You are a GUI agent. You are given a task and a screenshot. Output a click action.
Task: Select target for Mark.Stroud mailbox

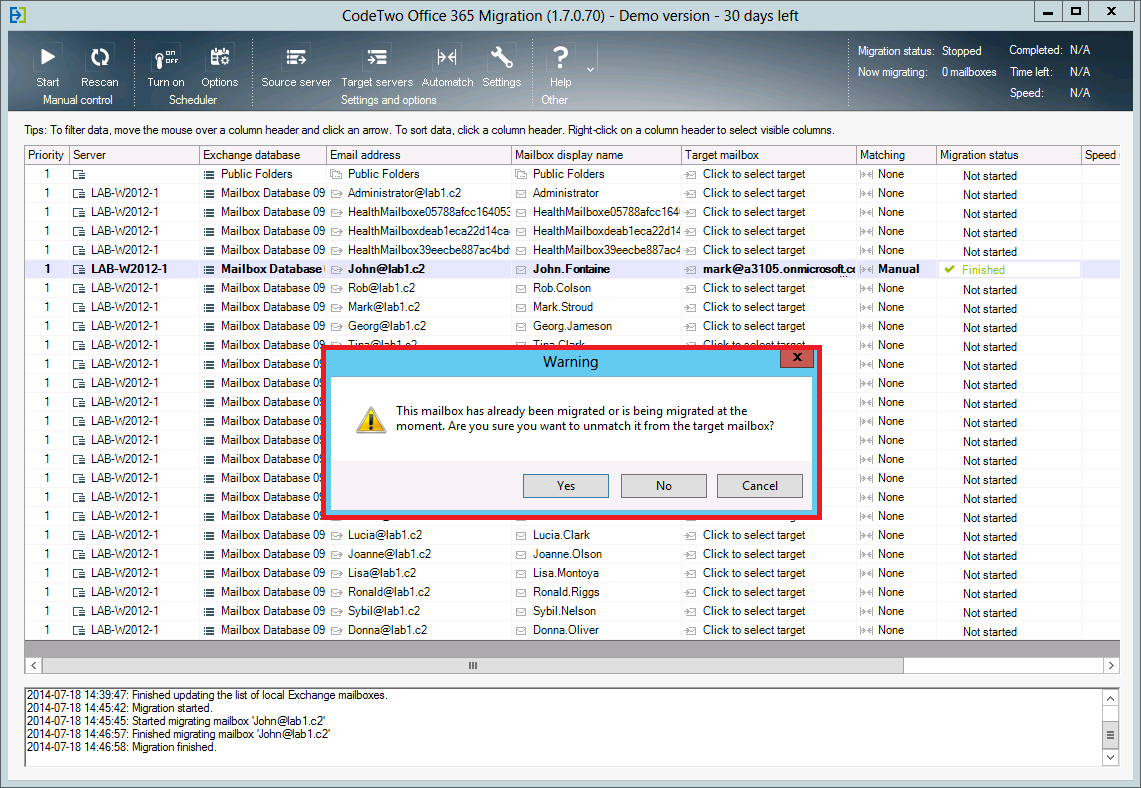pyautogui.click(x=754, y=307)
